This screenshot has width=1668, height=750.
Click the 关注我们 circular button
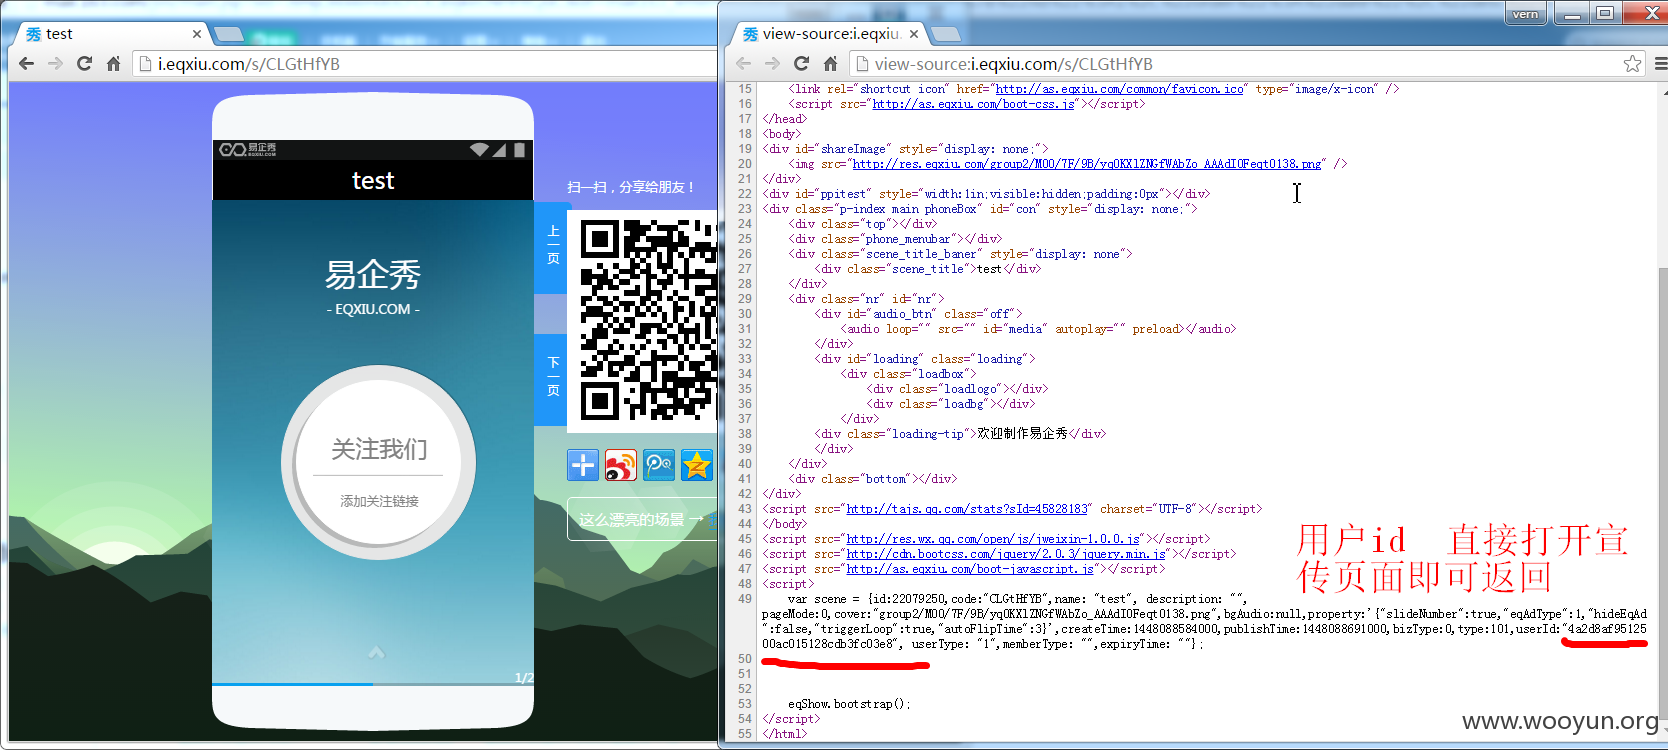point(378,463)
